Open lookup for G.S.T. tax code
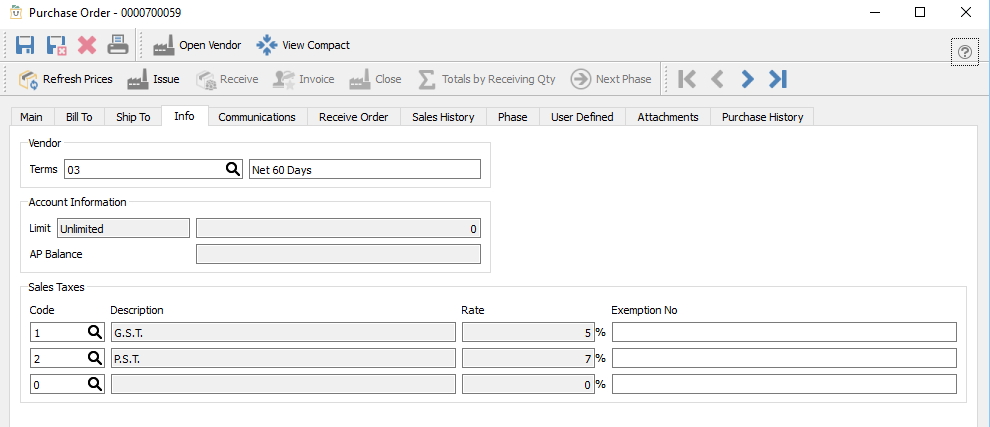The image size is (990, 427). (x=95, y=332)
